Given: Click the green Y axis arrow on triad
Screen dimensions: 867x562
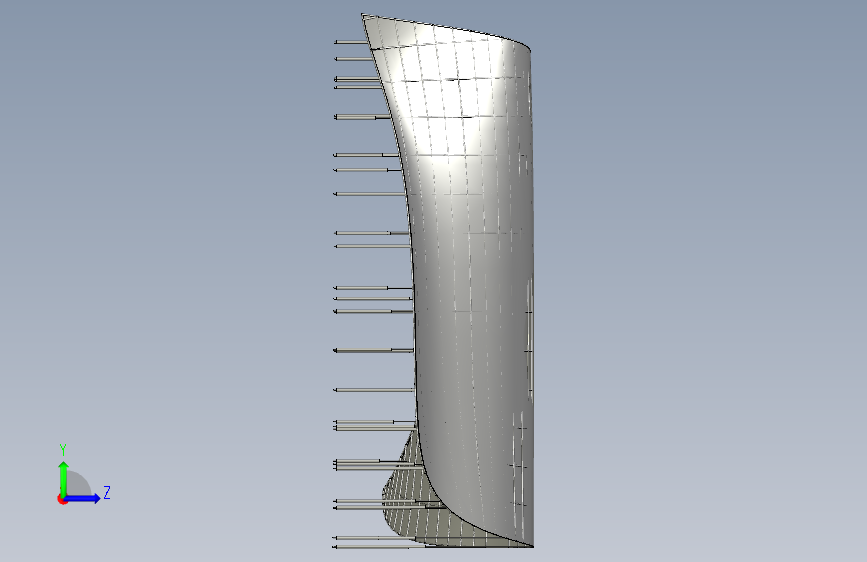Looking at the screenshot, I should (x=64, y=478).
